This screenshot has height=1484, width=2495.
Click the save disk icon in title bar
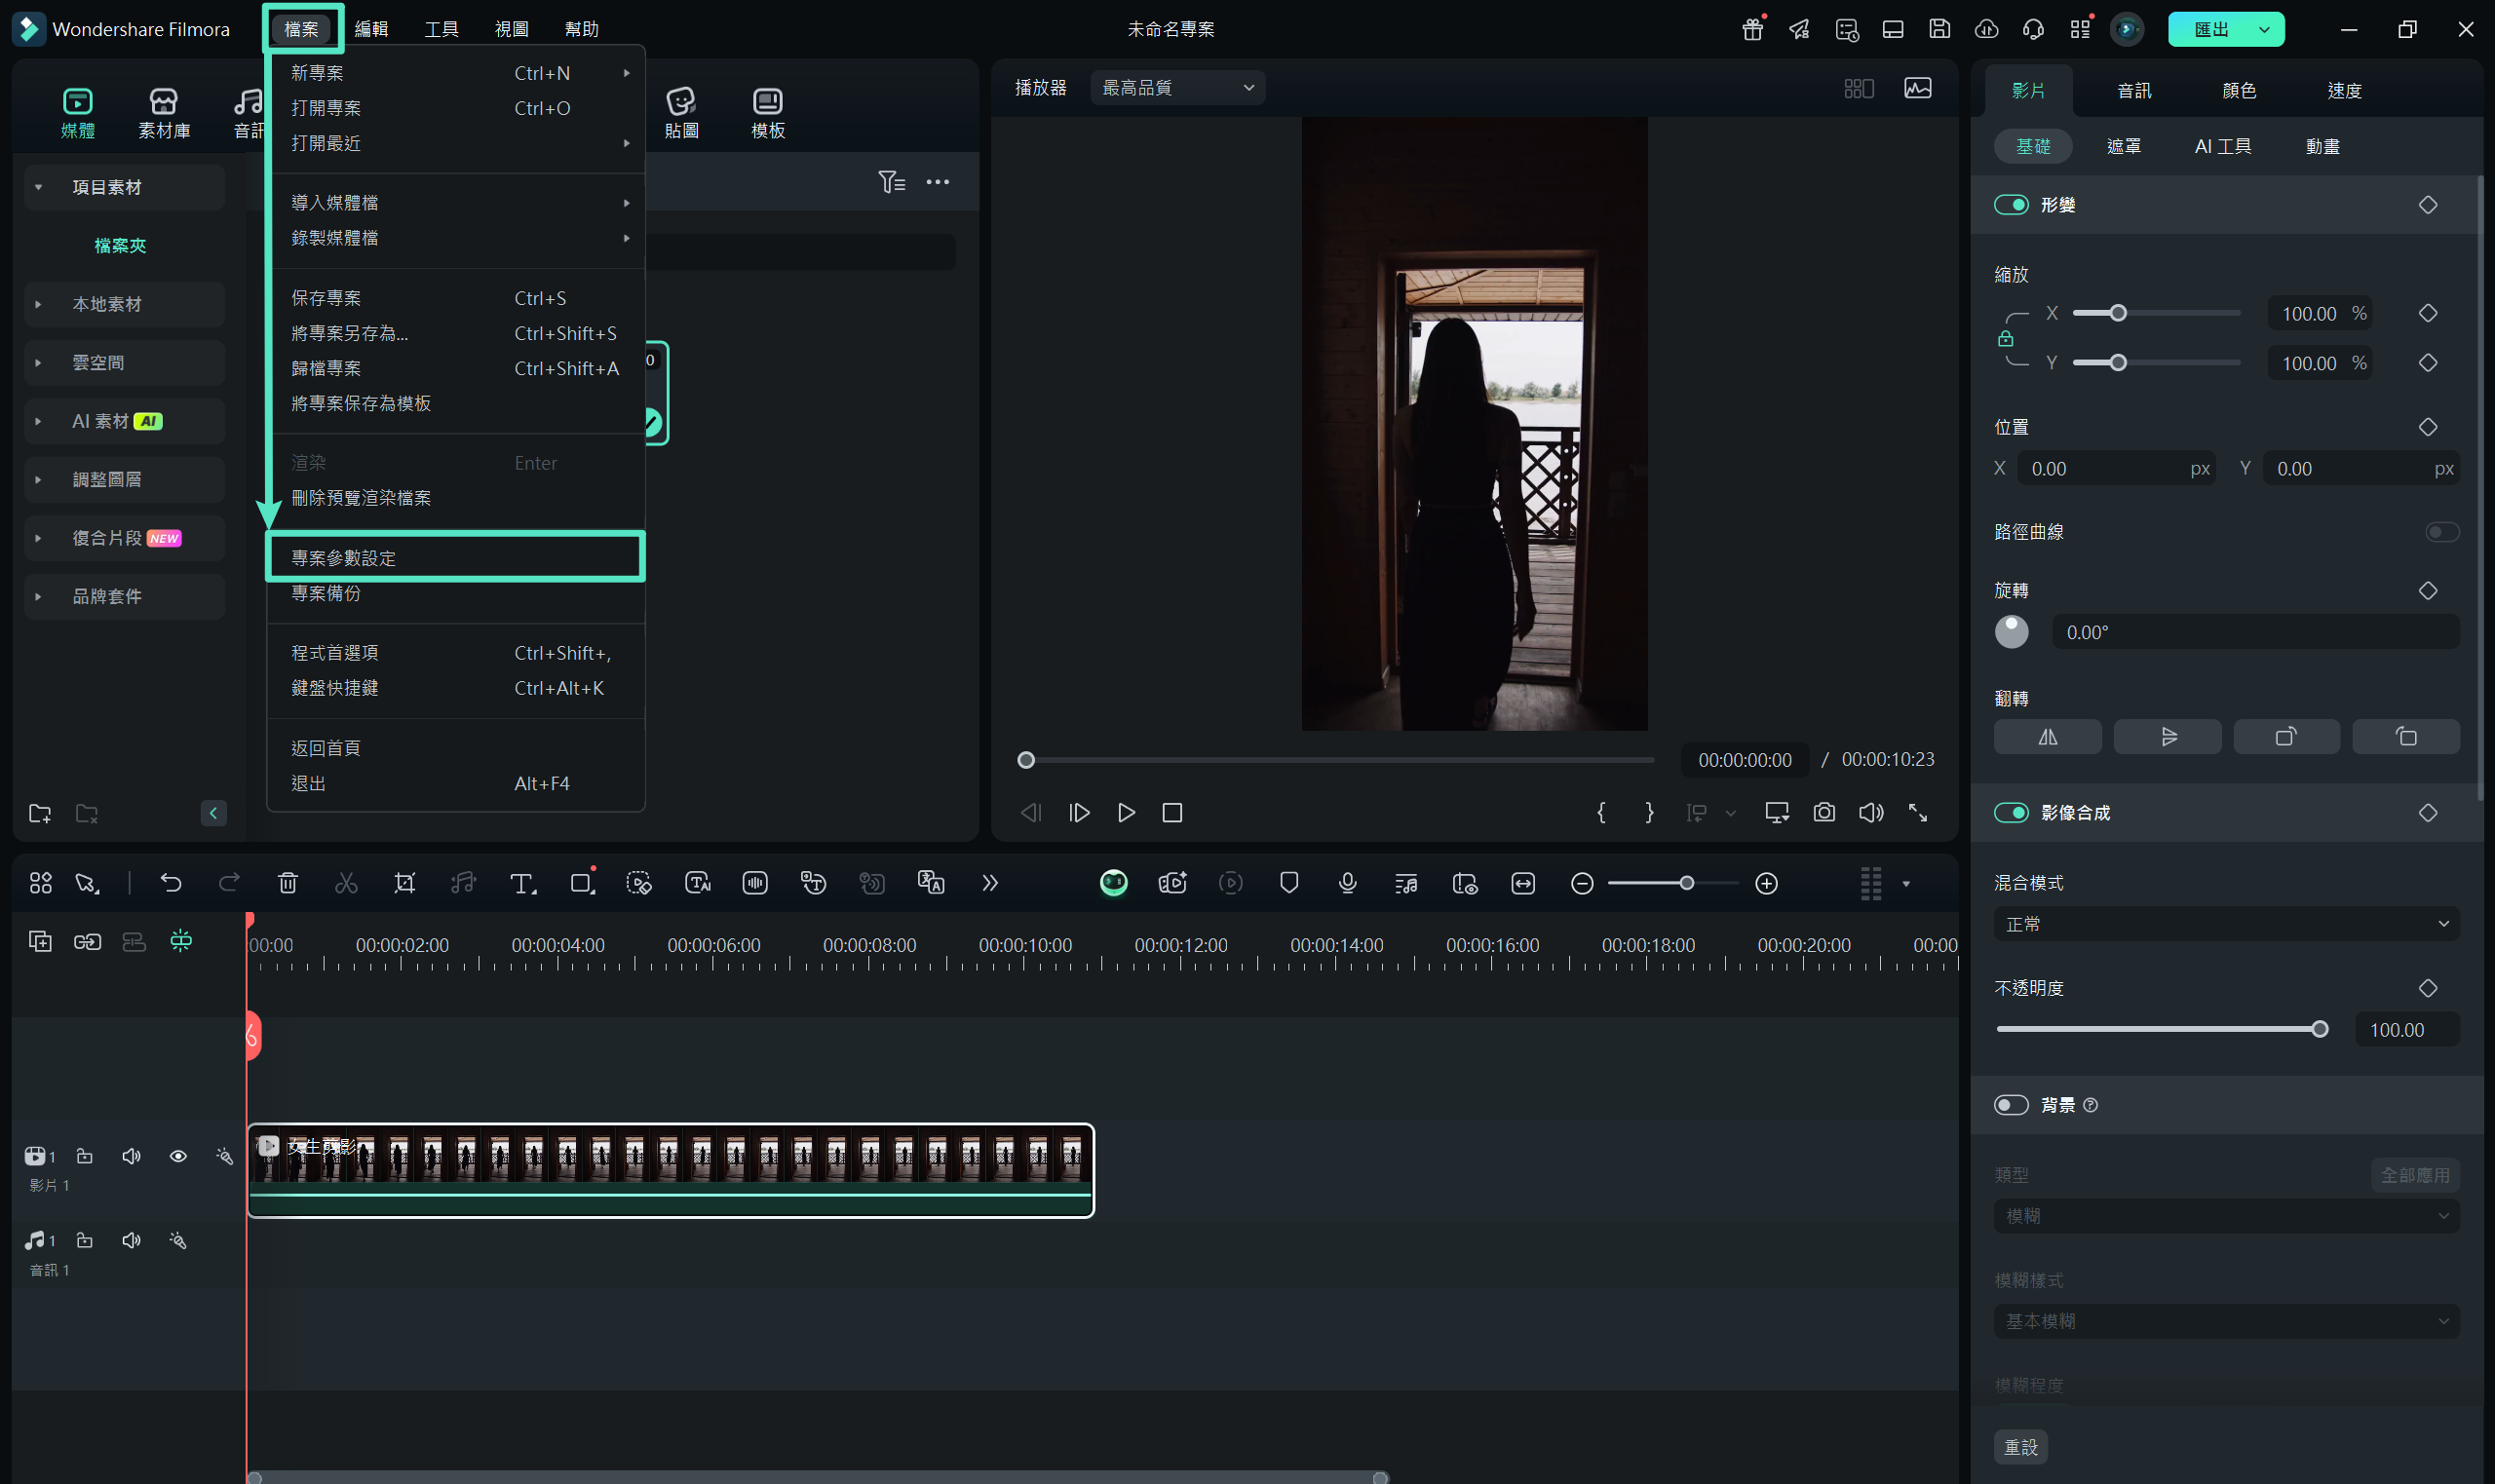[1940, 29]
